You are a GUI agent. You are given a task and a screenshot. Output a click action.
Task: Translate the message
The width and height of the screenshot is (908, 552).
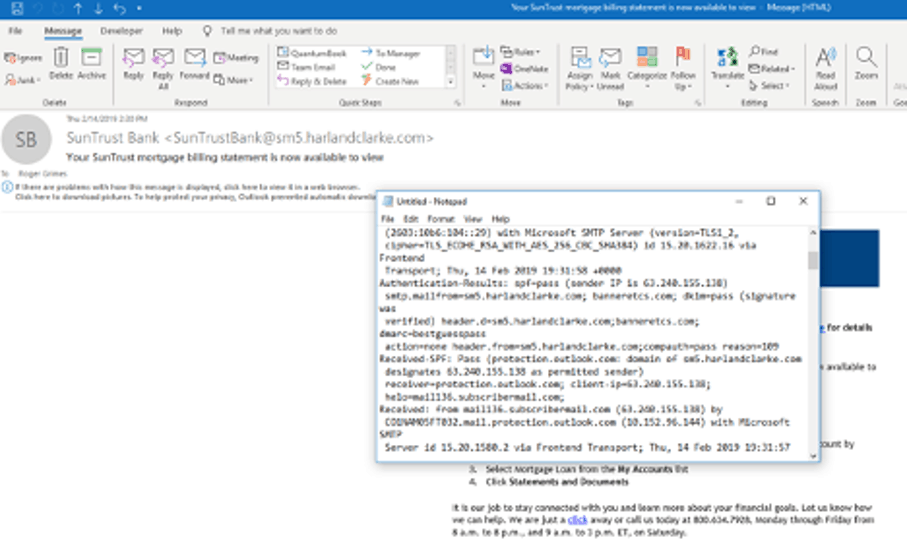pyautogui.click(x=727, y=68)
